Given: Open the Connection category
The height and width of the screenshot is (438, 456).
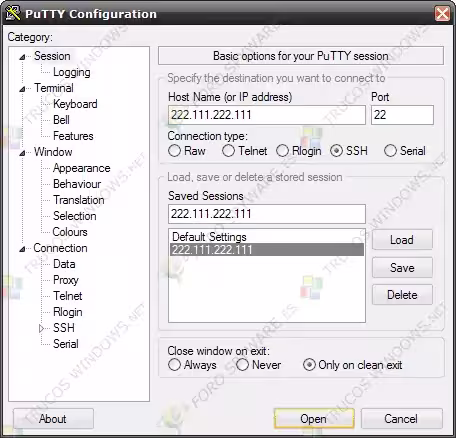Looking at the screenshot, I should coord(60,248).
